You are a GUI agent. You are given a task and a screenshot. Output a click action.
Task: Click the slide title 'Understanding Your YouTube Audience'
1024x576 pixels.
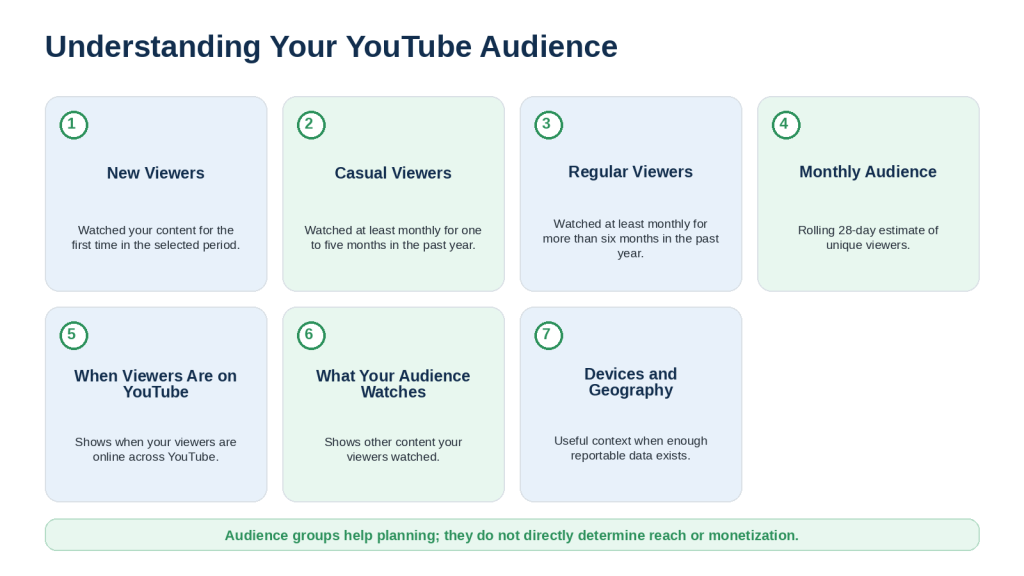[331, 47]
